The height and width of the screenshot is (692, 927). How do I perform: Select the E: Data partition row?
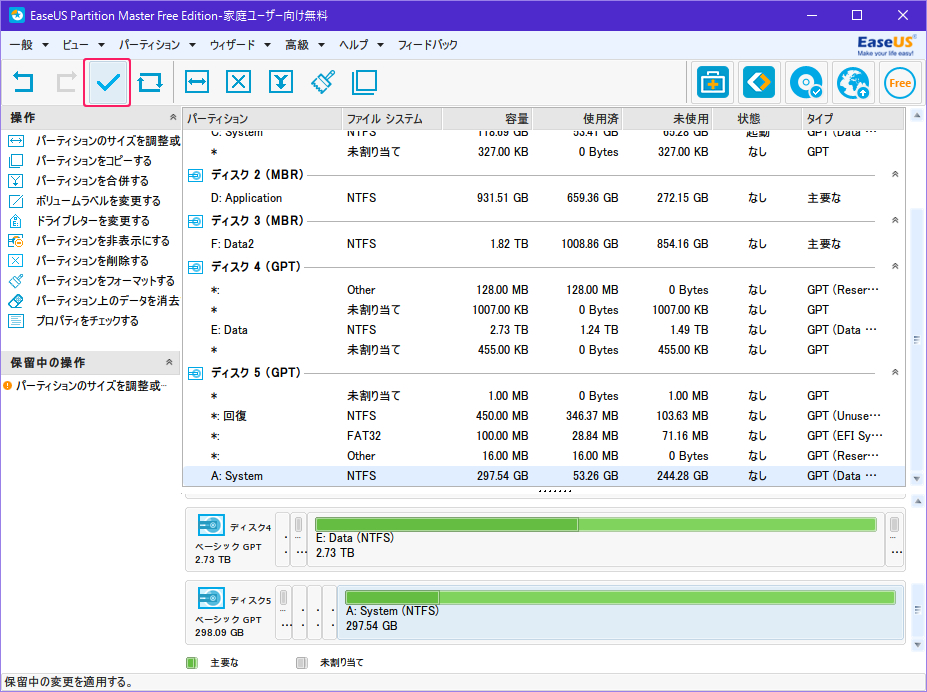[x=543, y=330]
